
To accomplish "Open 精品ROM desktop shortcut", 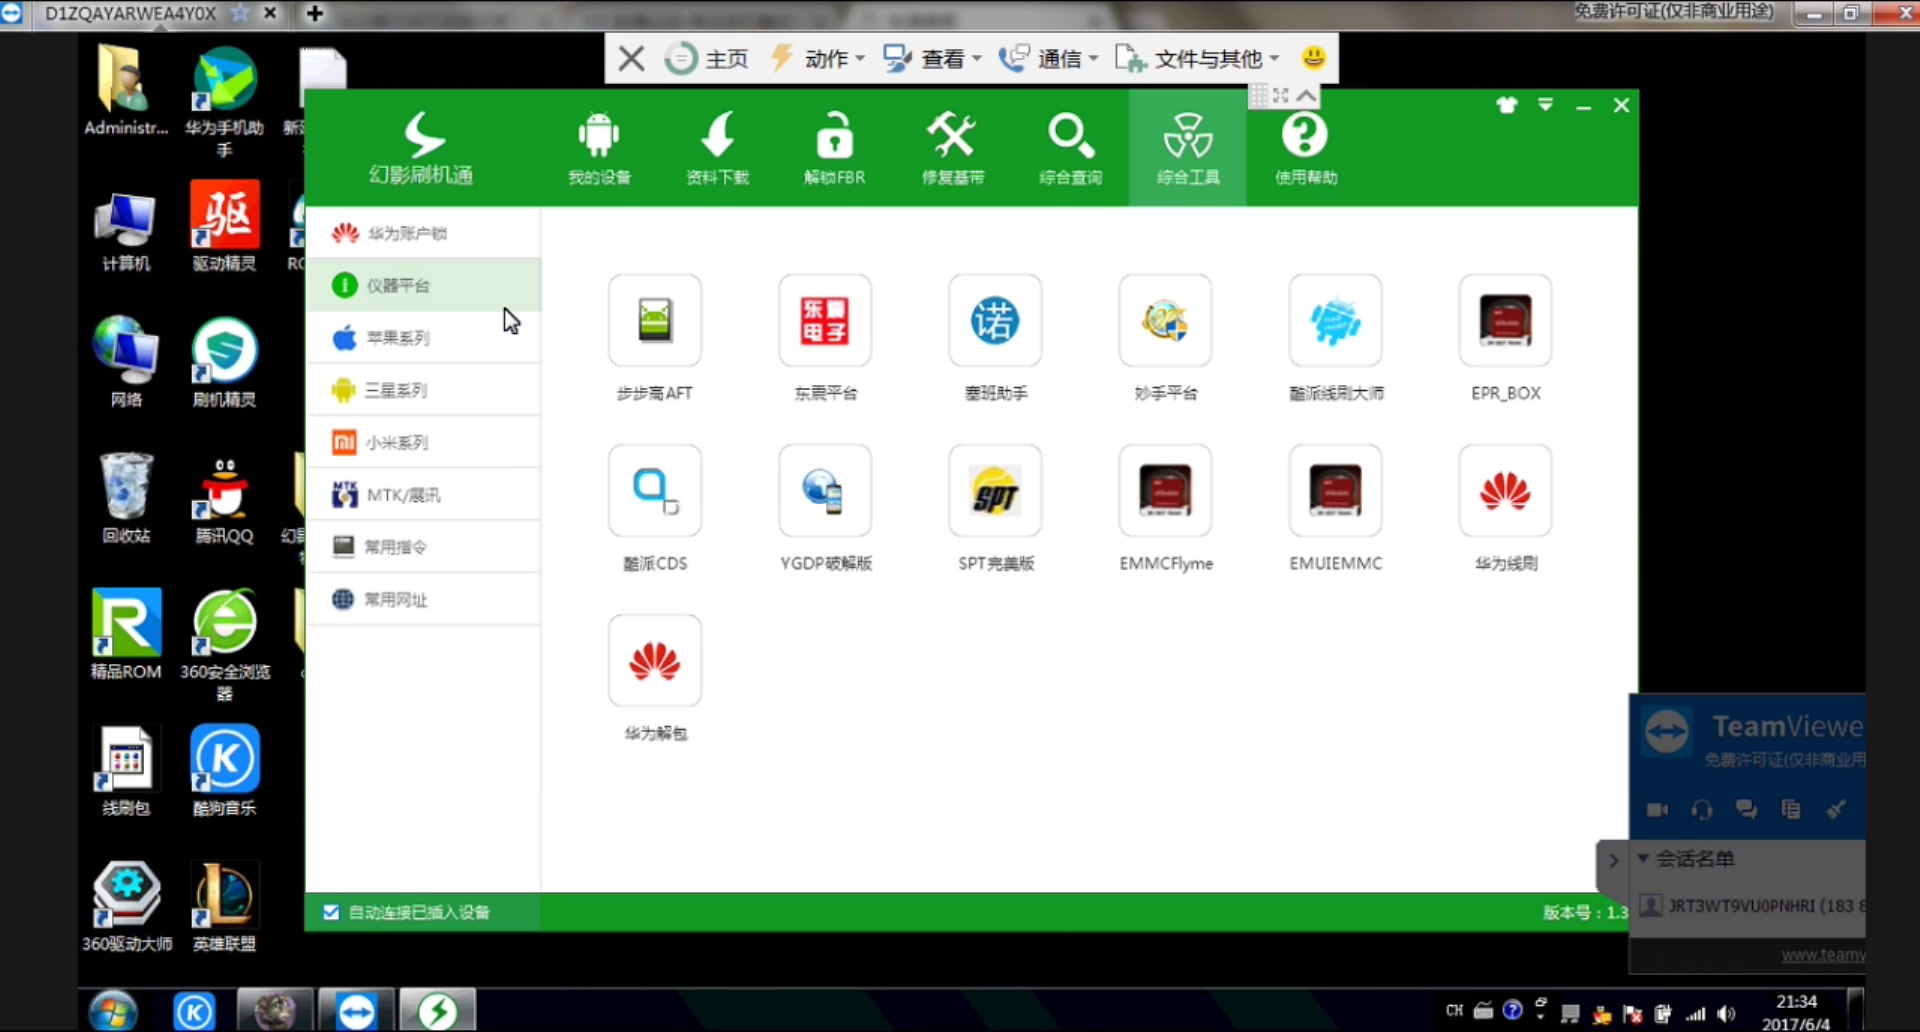I will click(x=126, y=635).
